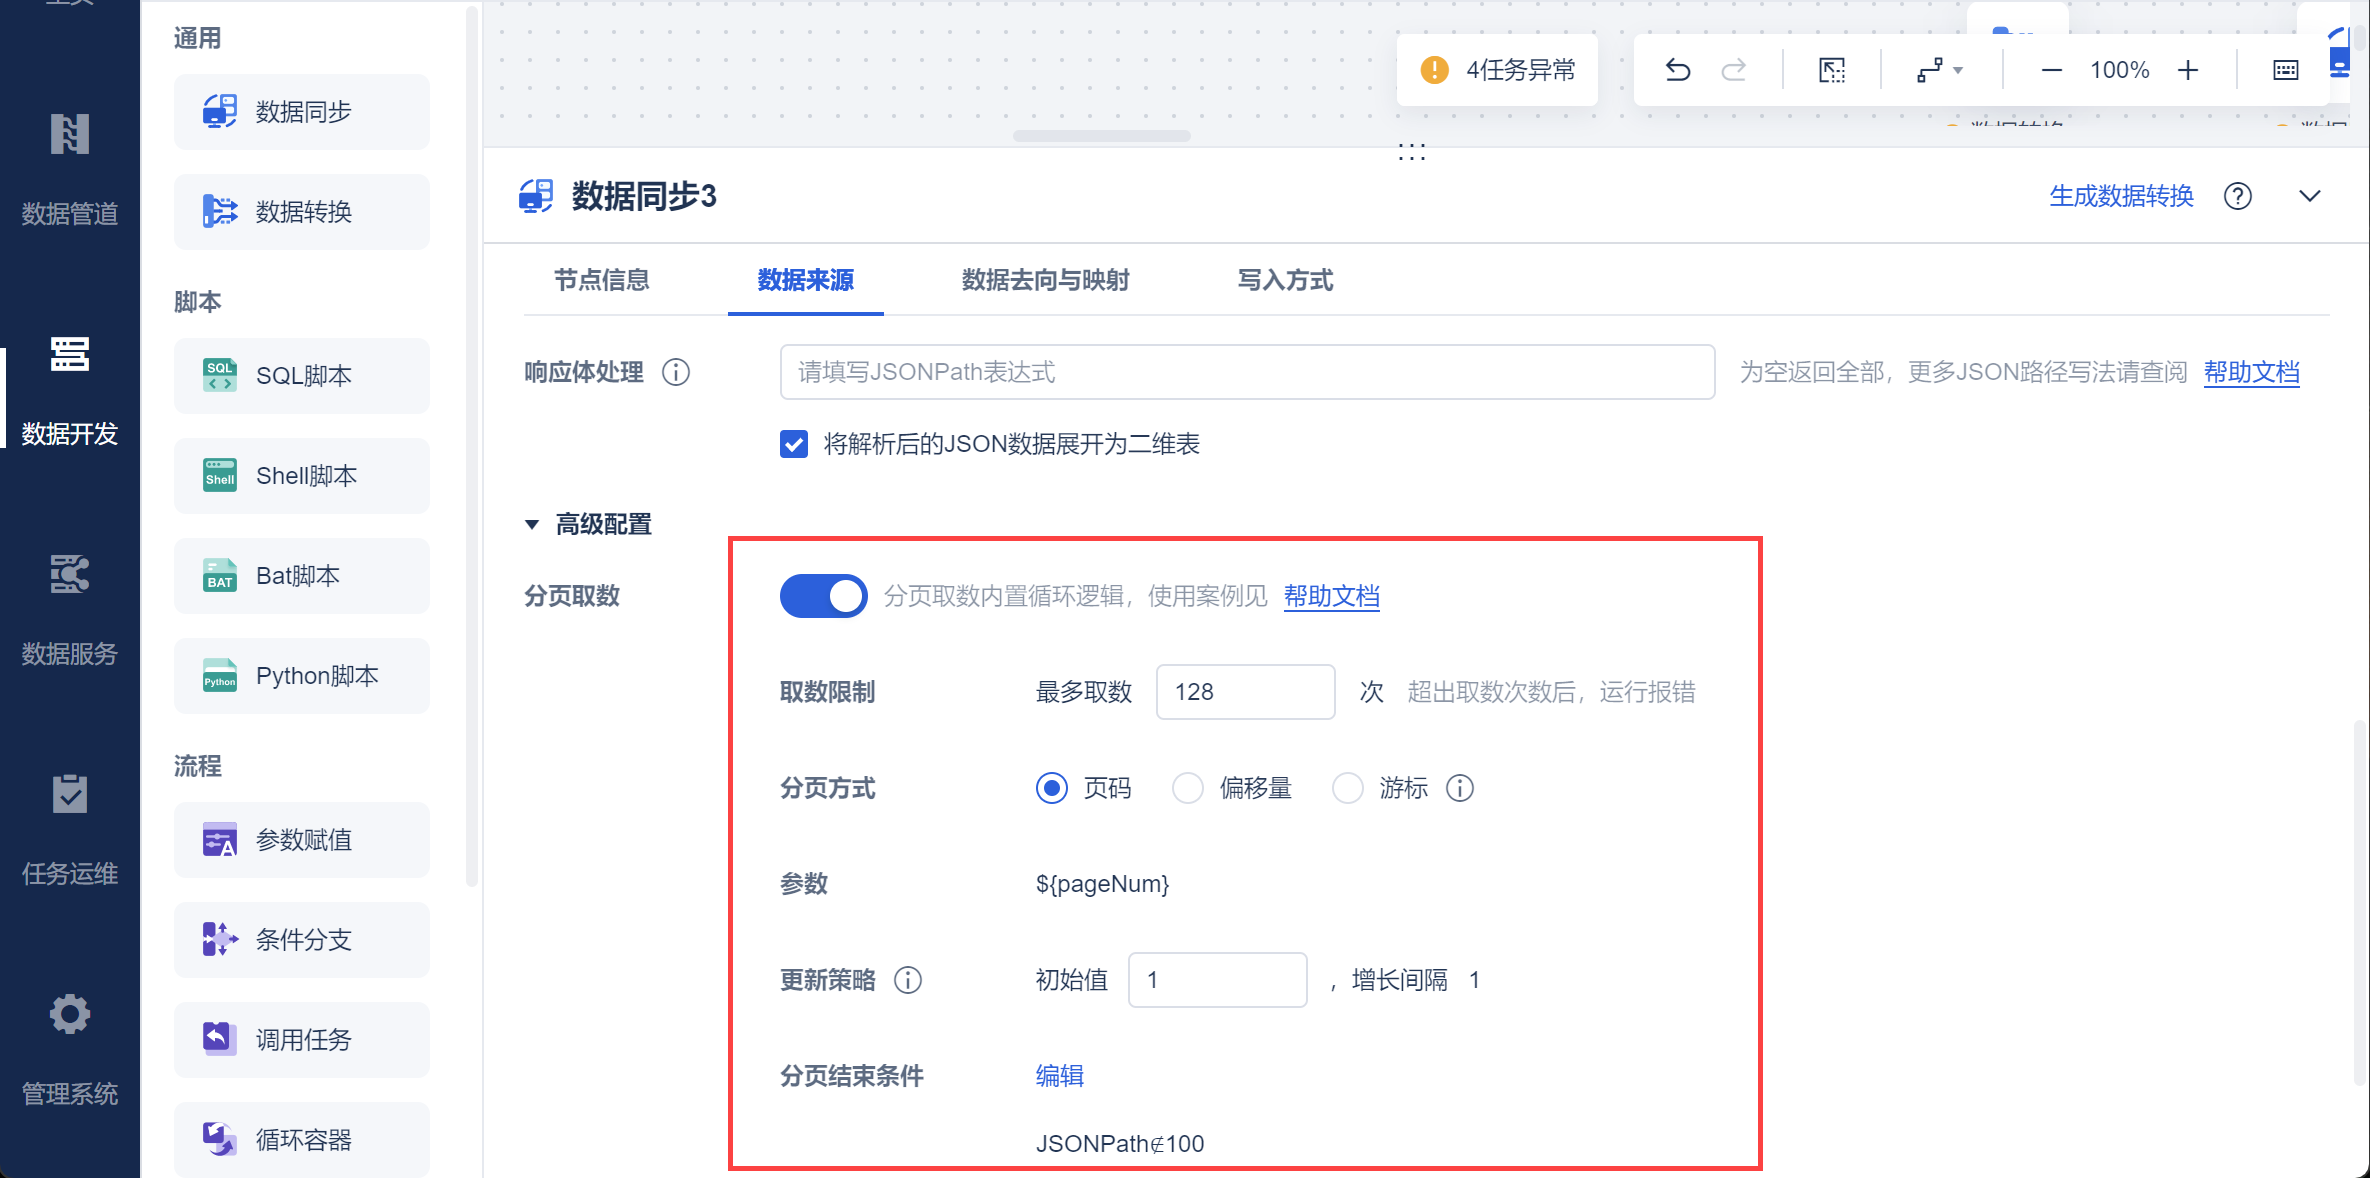This screenshot has width=2370, height=1178.
Task: Click the zoom in plus icon
Action: 2188,70
